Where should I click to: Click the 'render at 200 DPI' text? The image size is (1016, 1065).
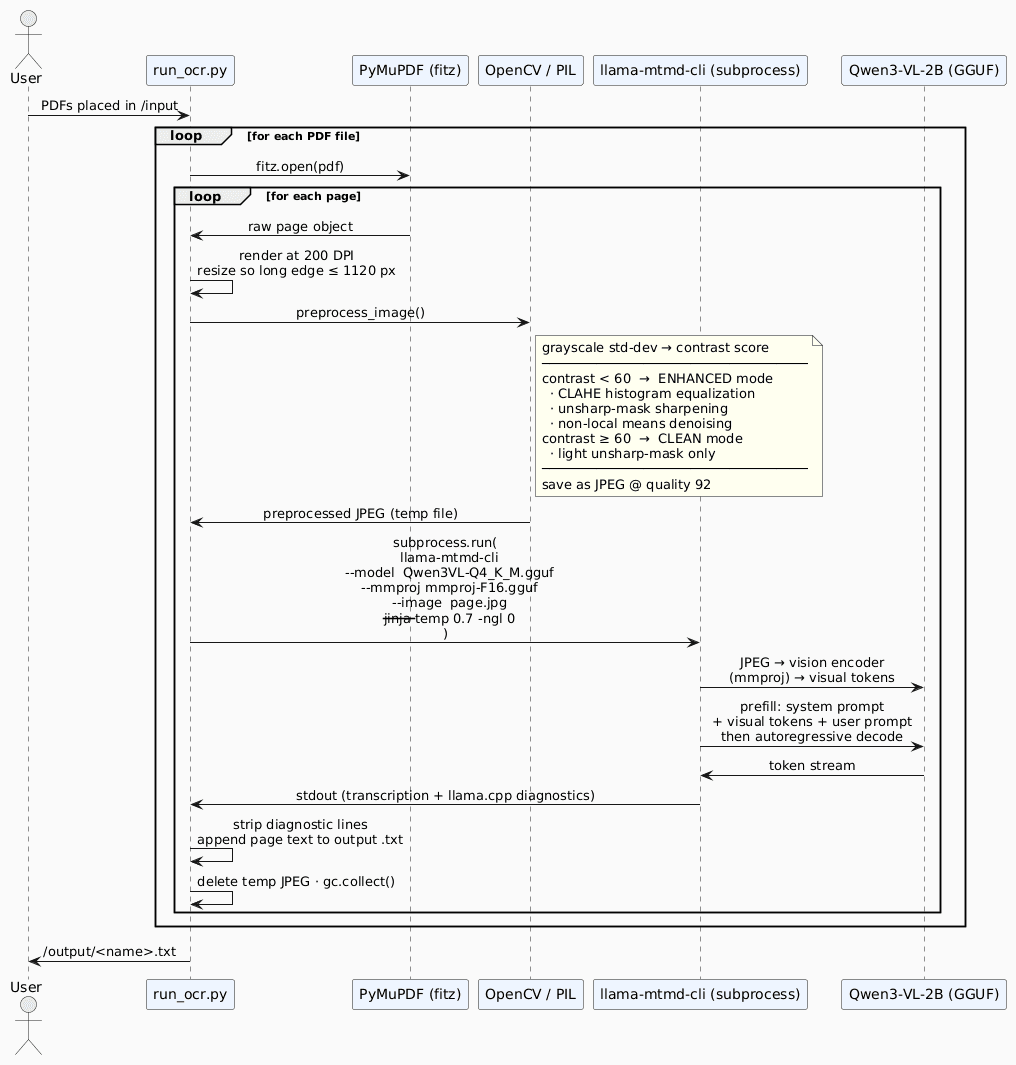296,255
